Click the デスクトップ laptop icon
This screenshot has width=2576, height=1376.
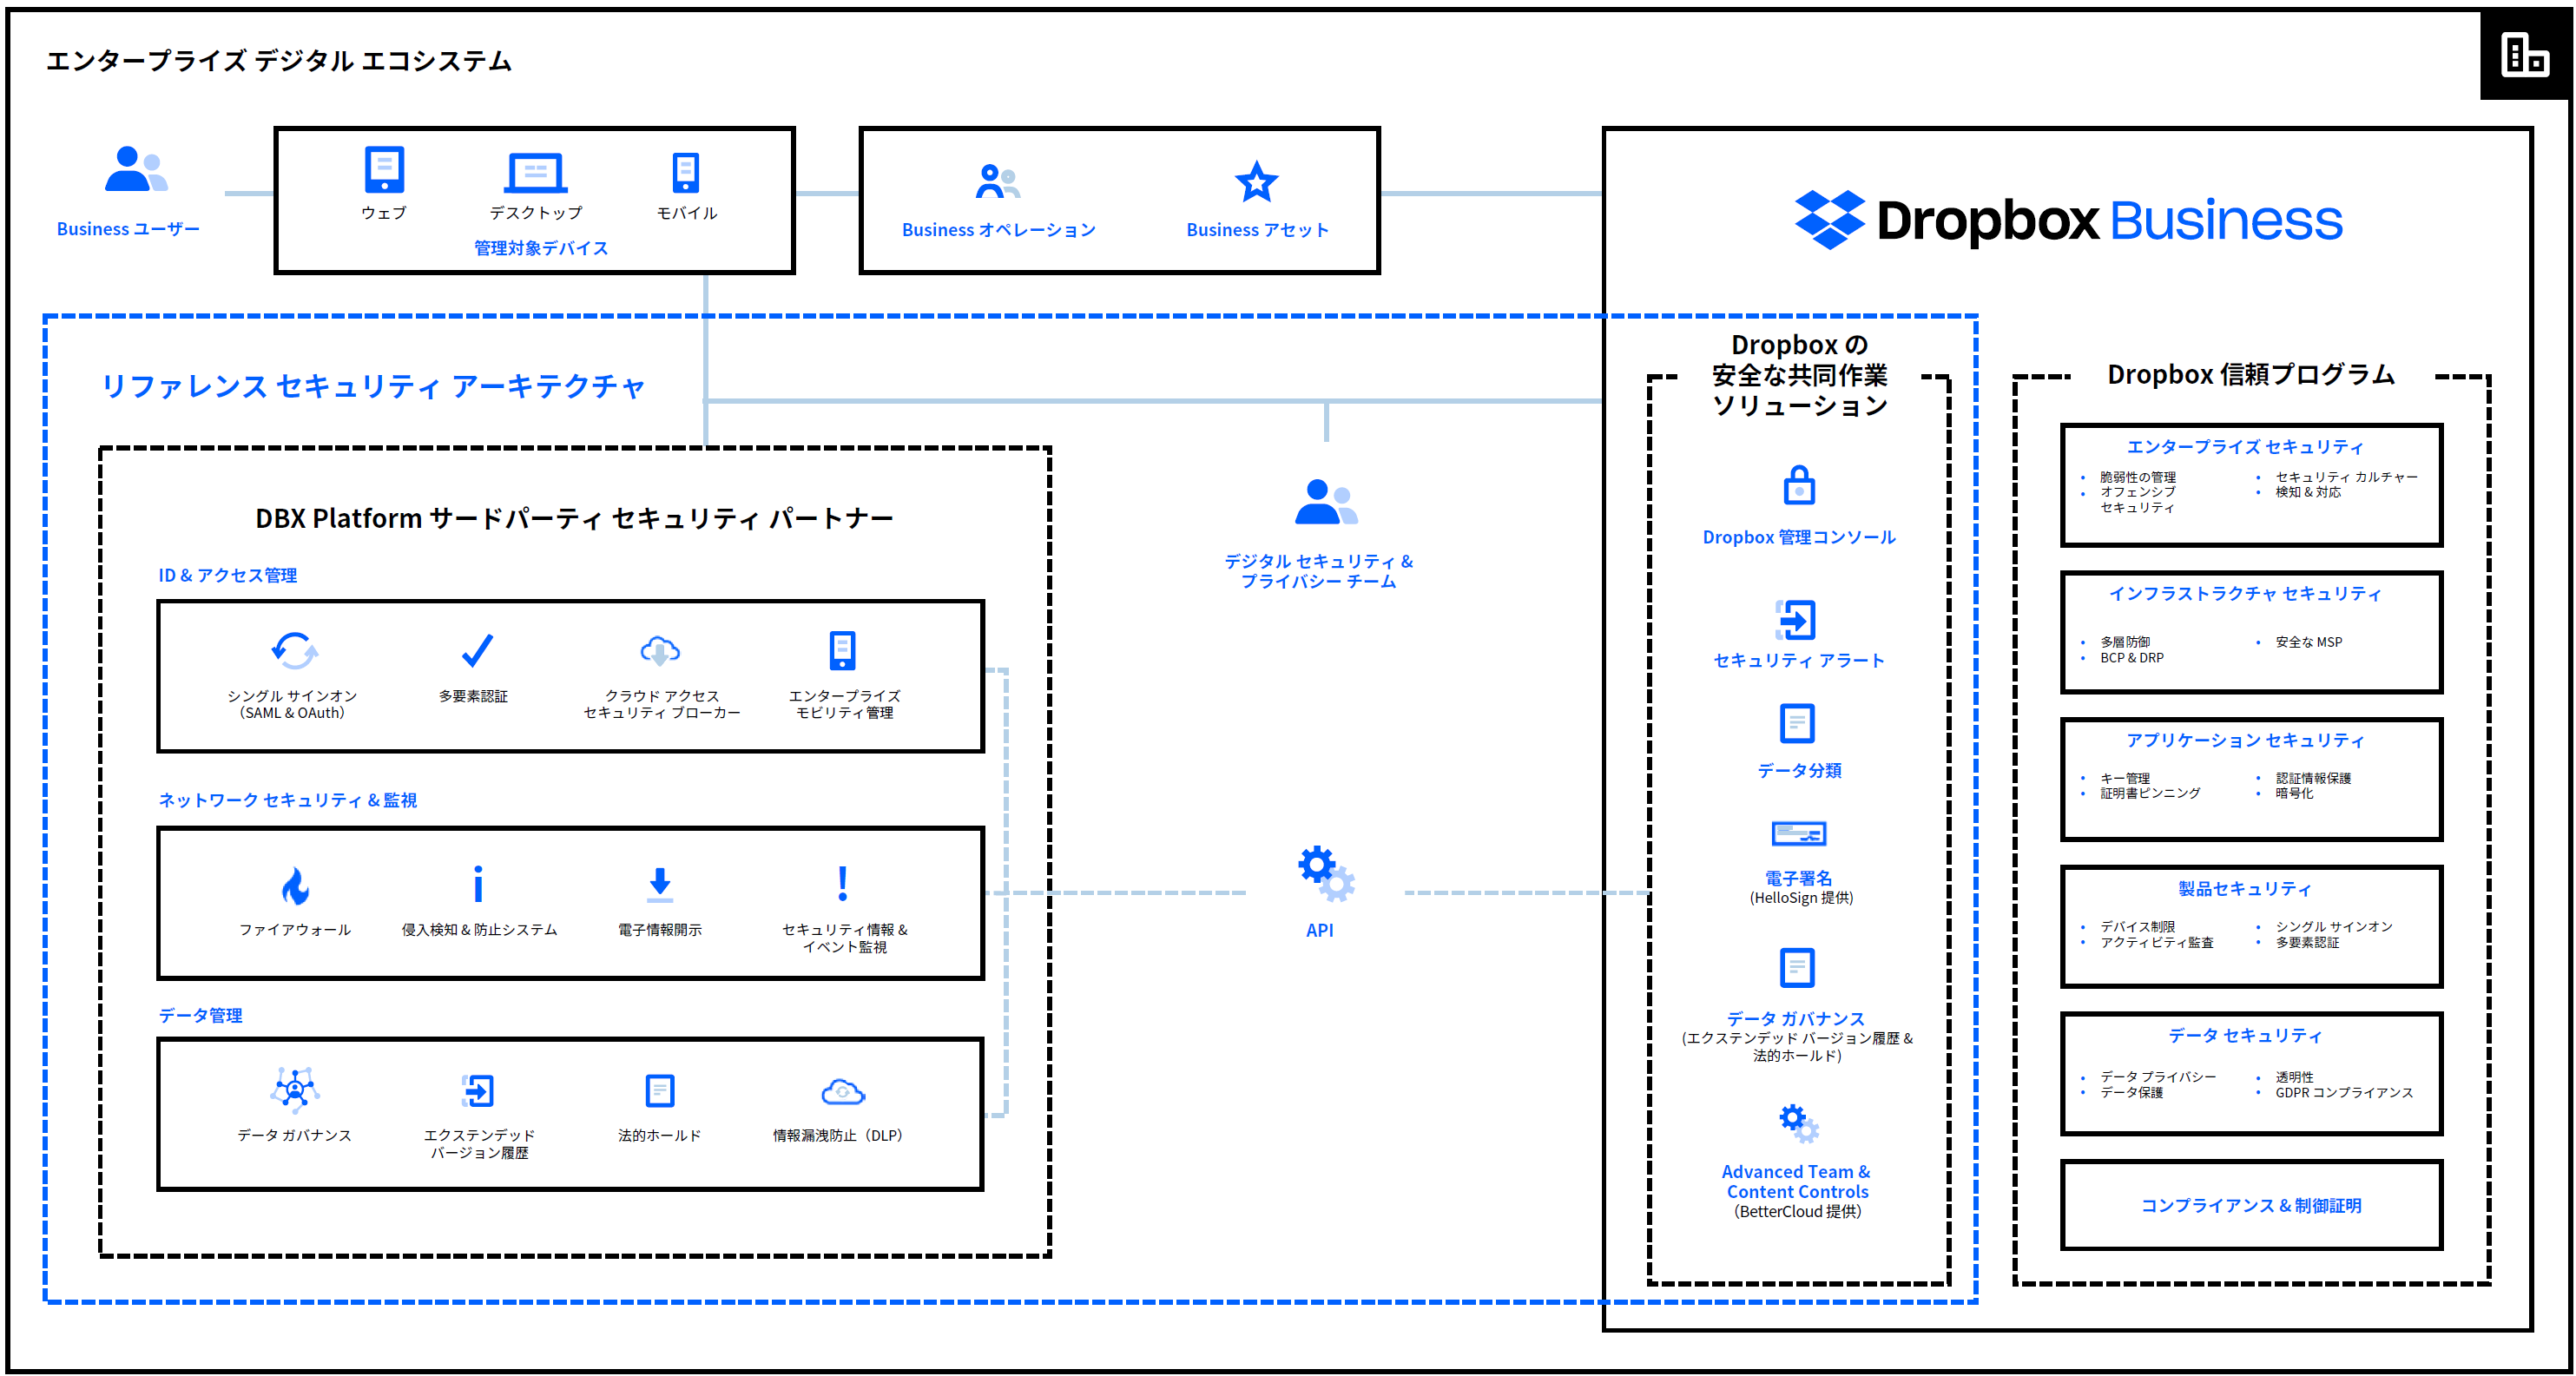point(536,173)
